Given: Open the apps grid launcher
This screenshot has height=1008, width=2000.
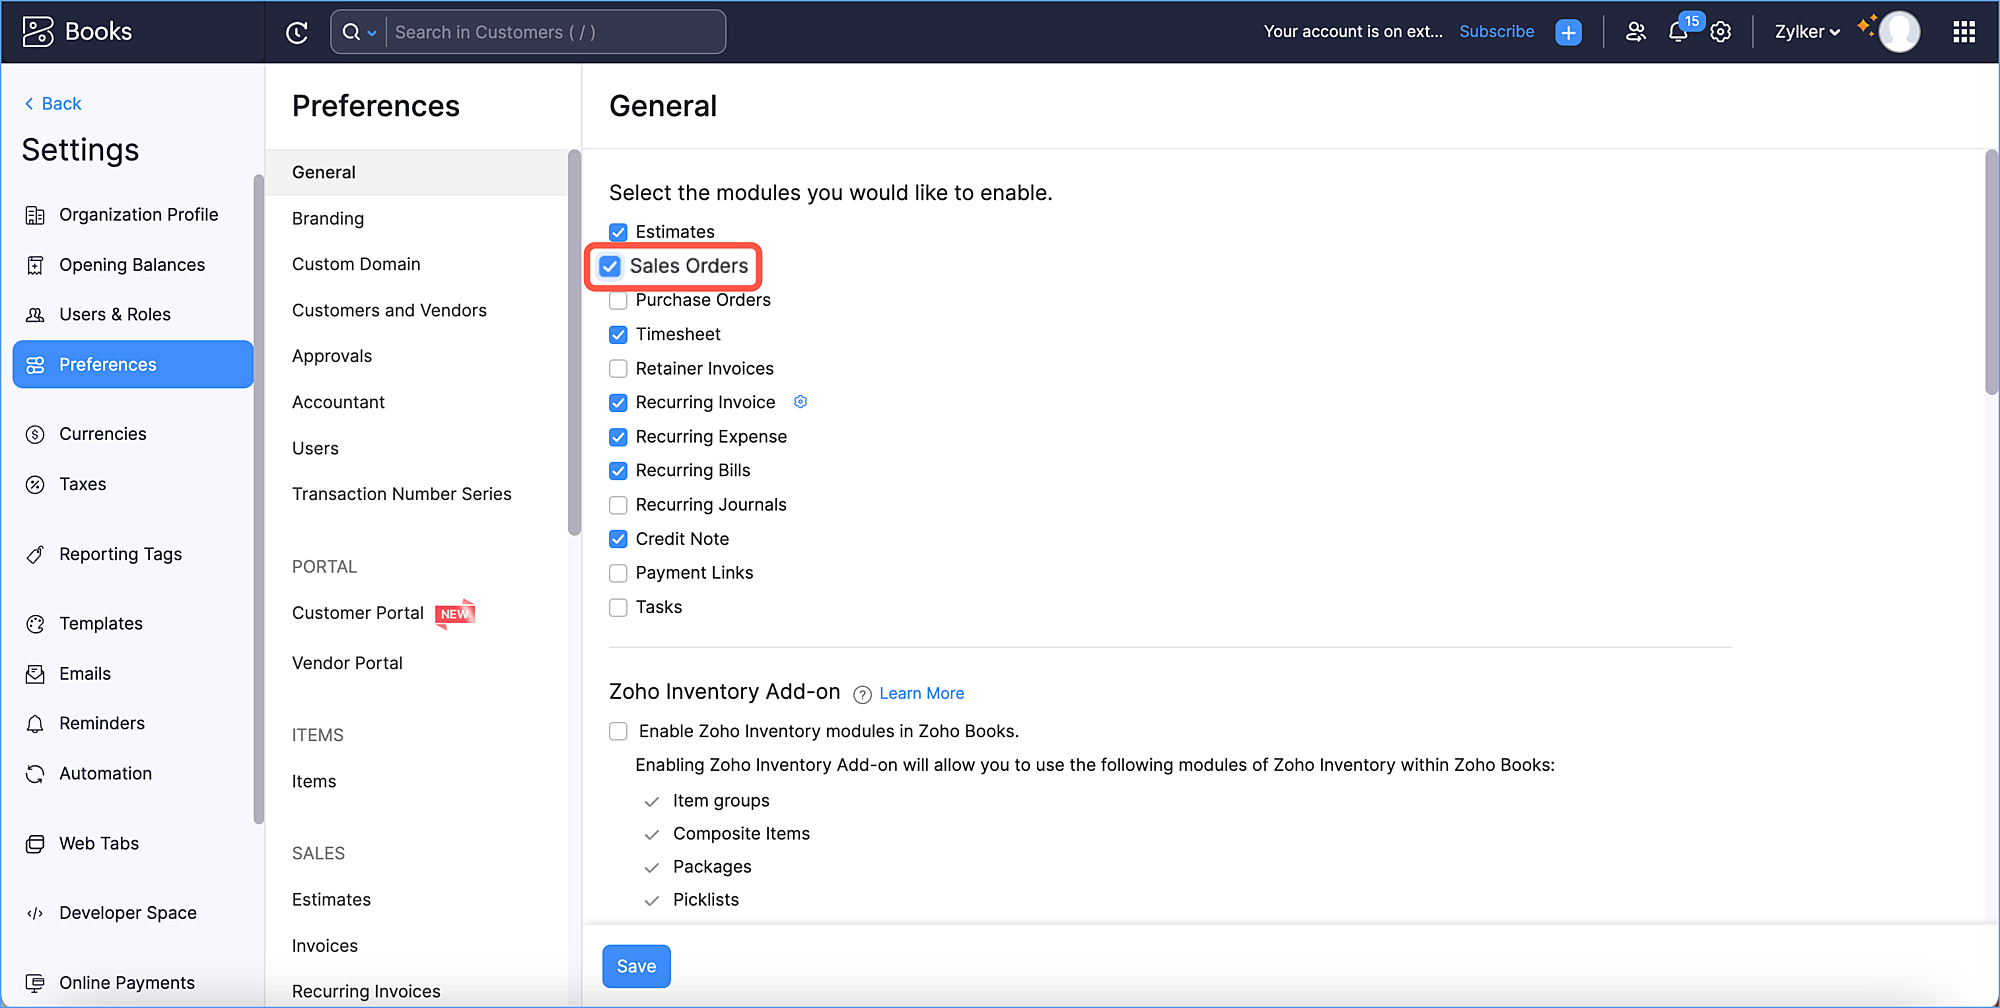Looking at the screenshot, I should click(1964, 32).
